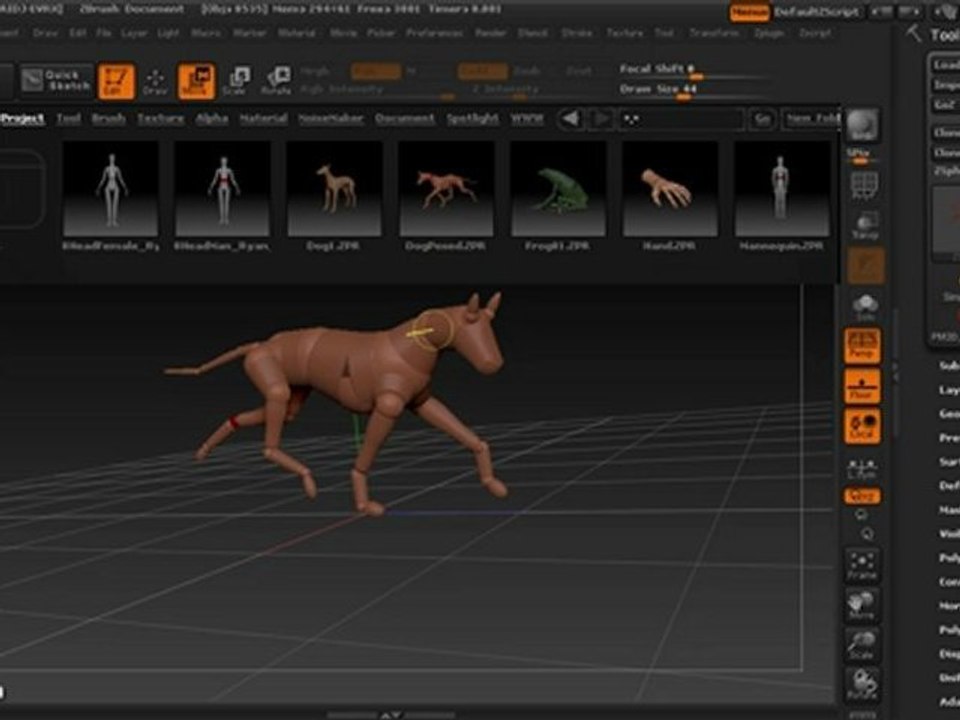Click the Import button in Tool palette
The image size is (960, 720).
[945, 84]
